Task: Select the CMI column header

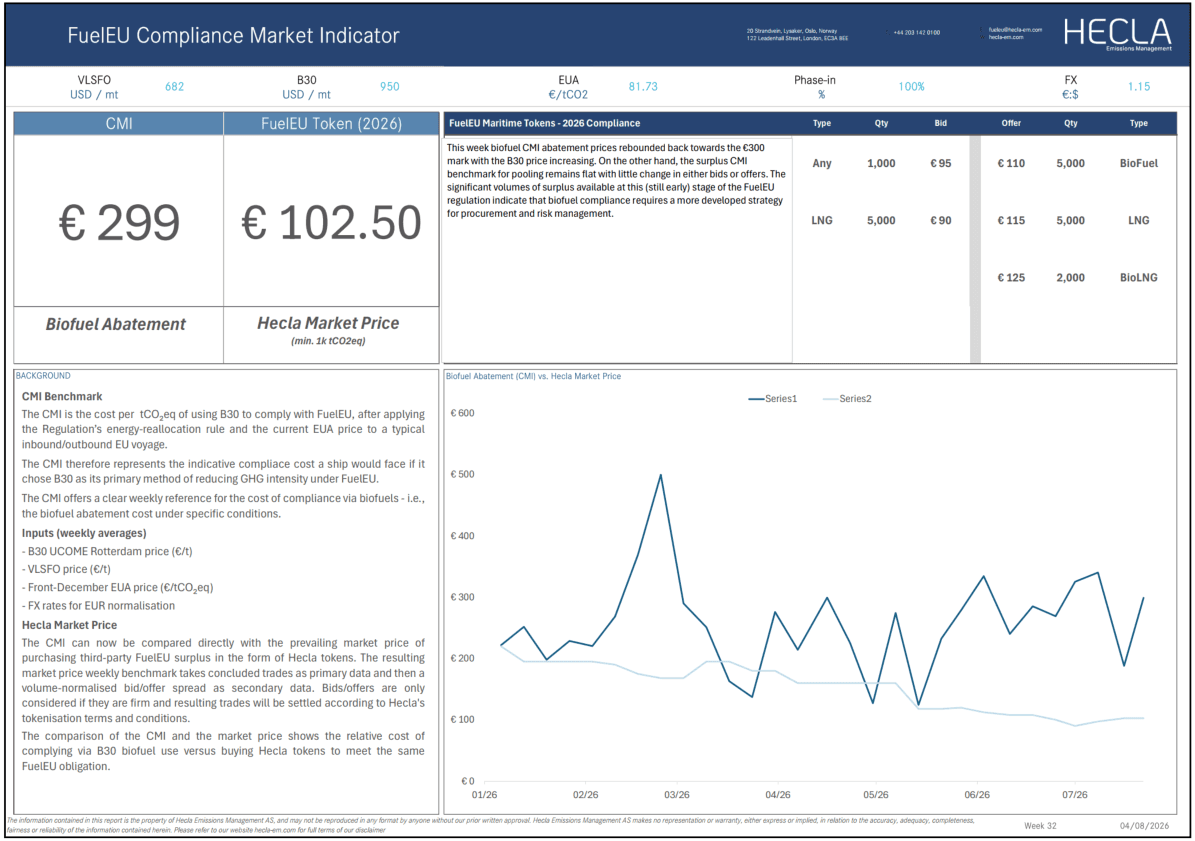Action: (119, 123)
